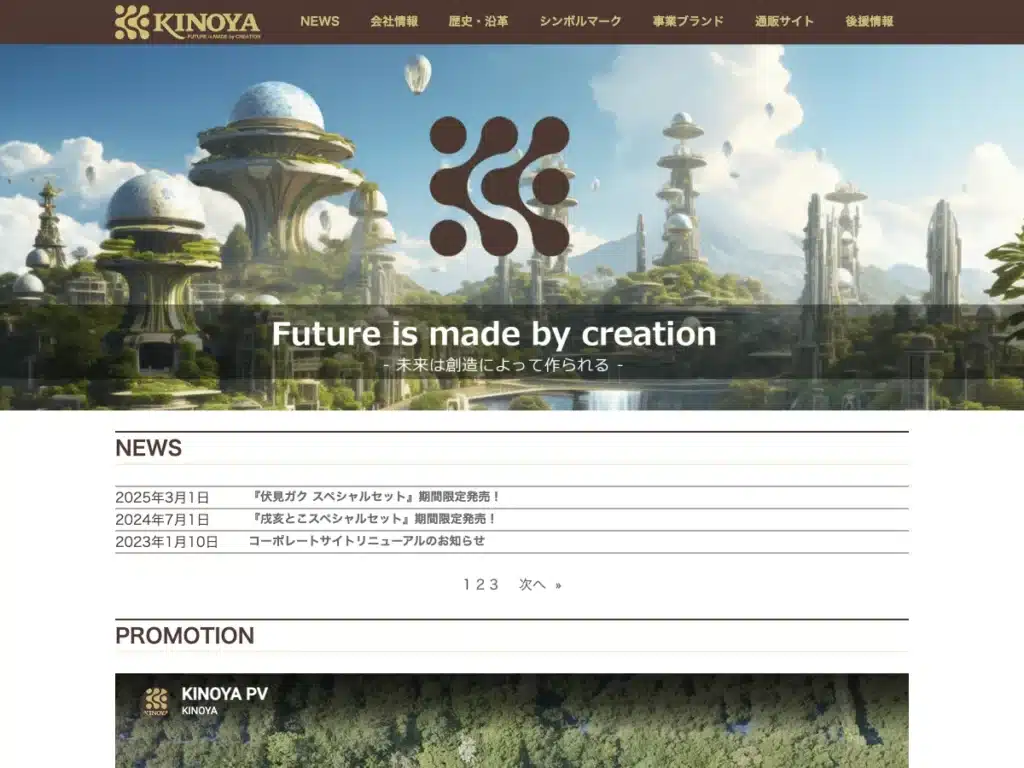
Task: Click the KINOYA PV video title
Action: pyautogui.click(x=225, y=694)
